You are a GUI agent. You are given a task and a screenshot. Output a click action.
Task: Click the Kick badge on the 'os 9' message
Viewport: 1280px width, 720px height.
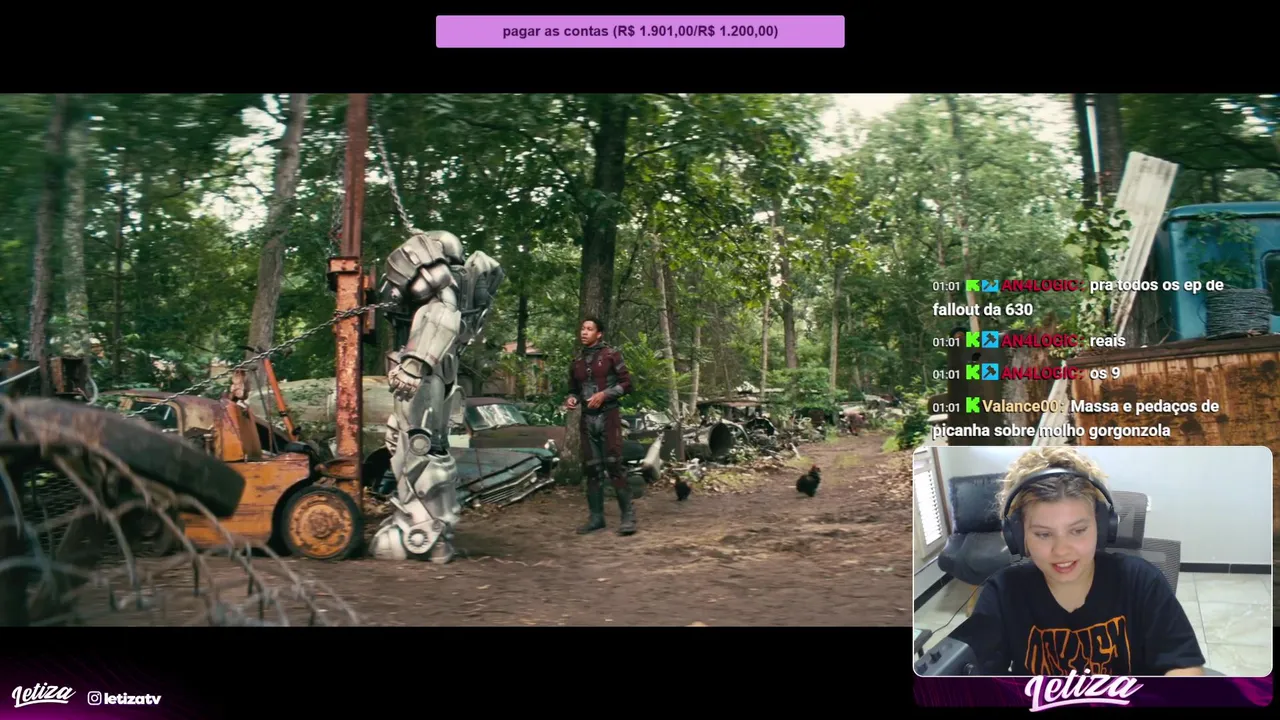click(973, 373)
